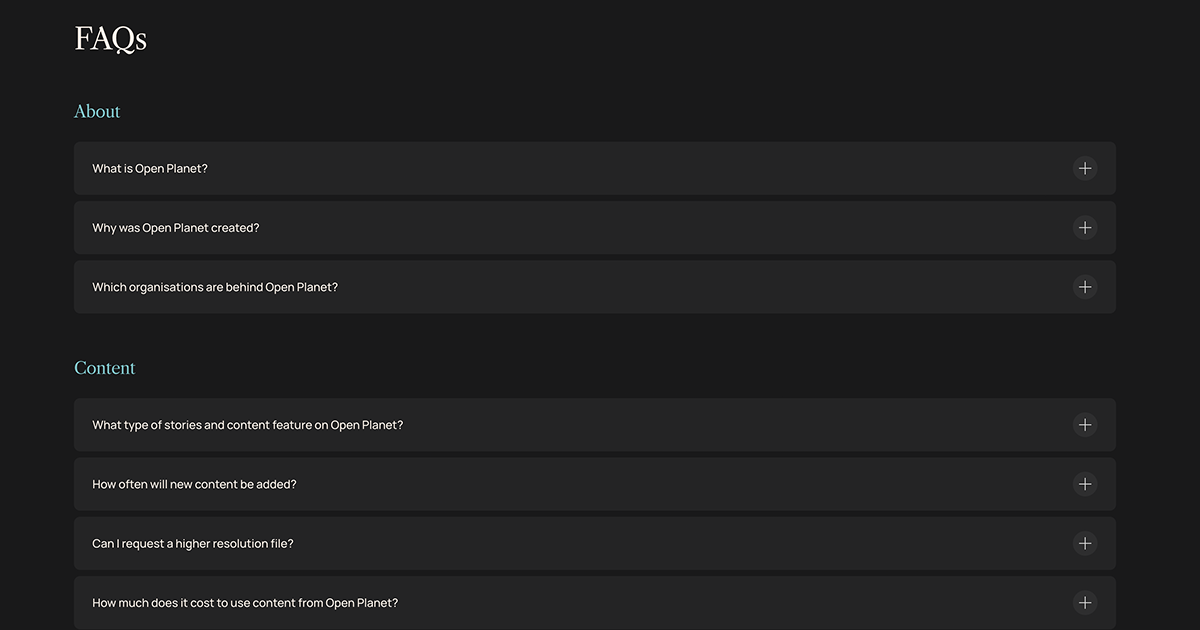Hit the plus icon next to the stories and content question
The width and height of the screenshot is (1200, 630).
[1085, 425]
